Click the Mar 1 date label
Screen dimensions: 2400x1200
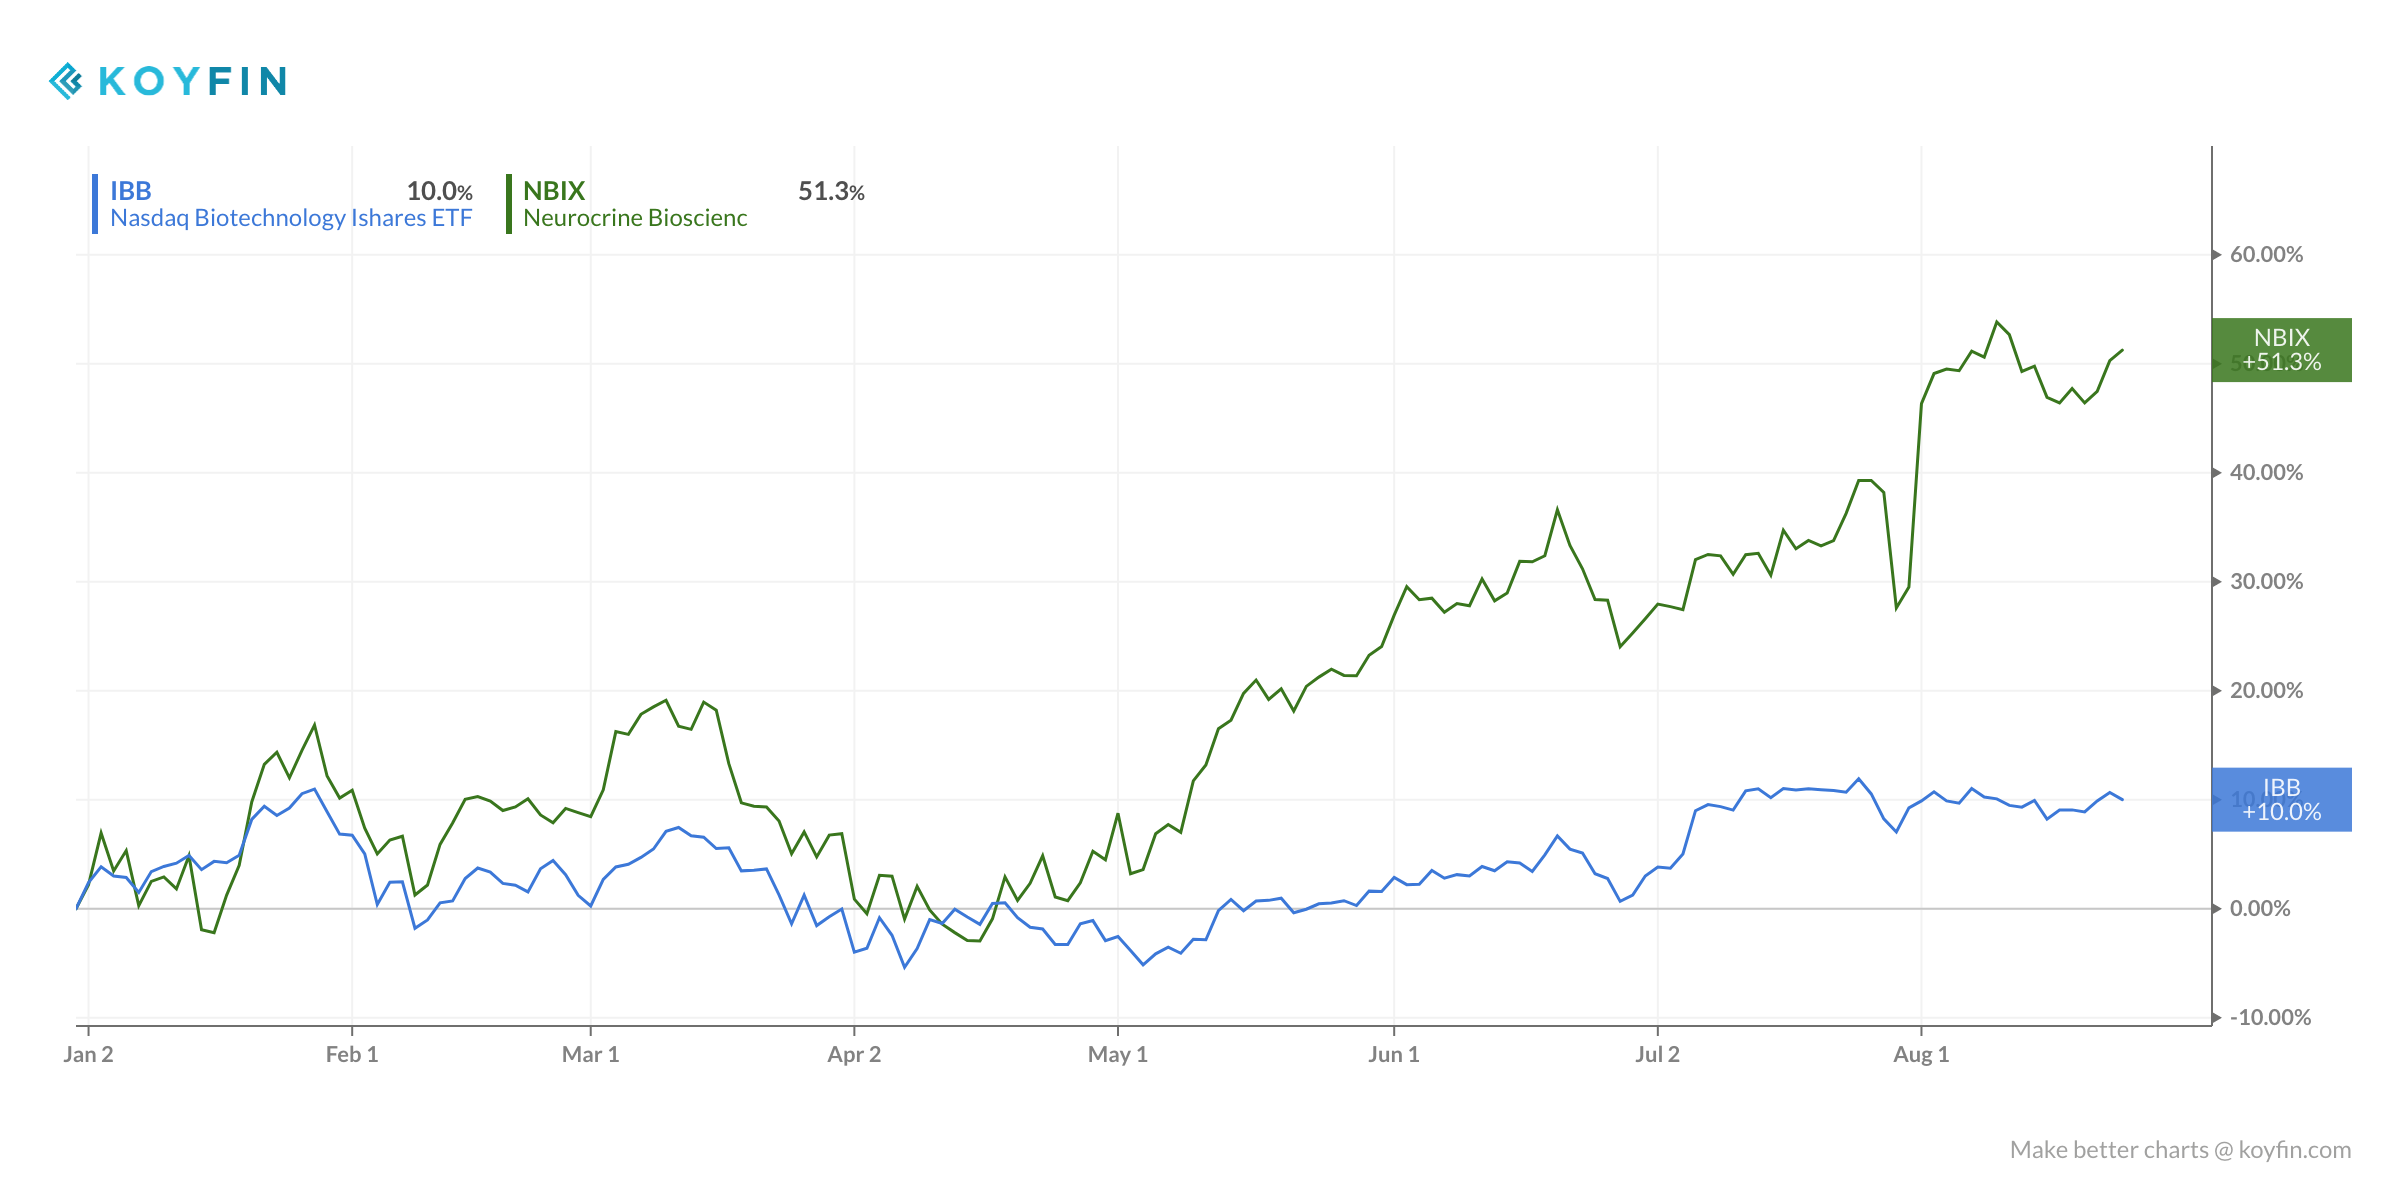(591, 1055)
